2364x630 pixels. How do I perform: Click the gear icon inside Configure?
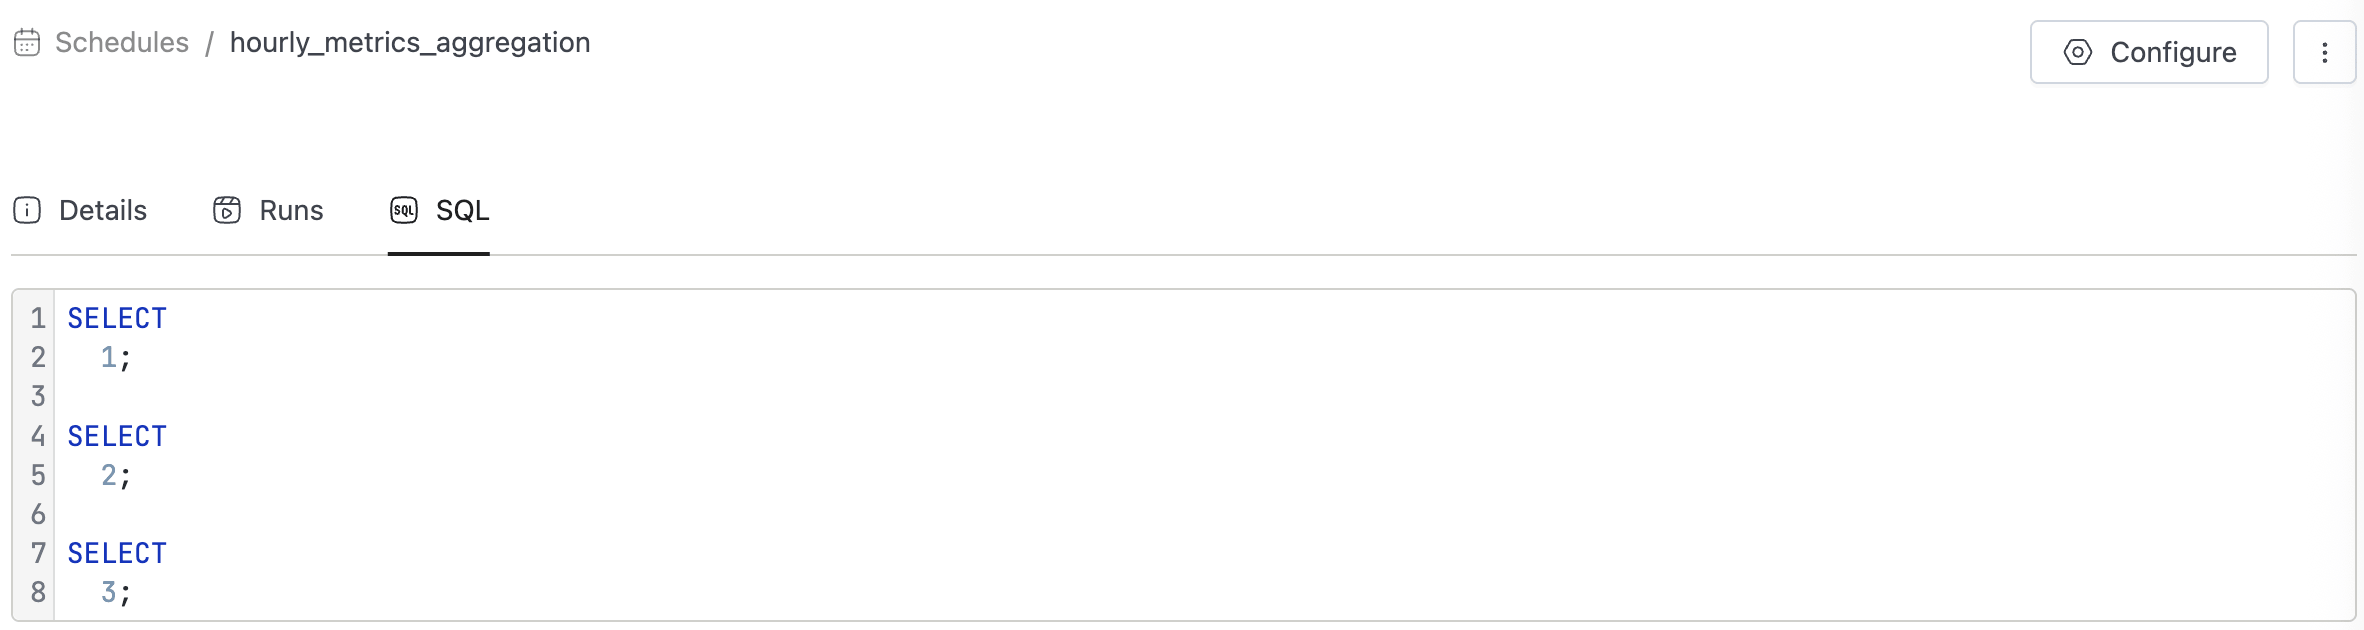[x=2078, y=52]
